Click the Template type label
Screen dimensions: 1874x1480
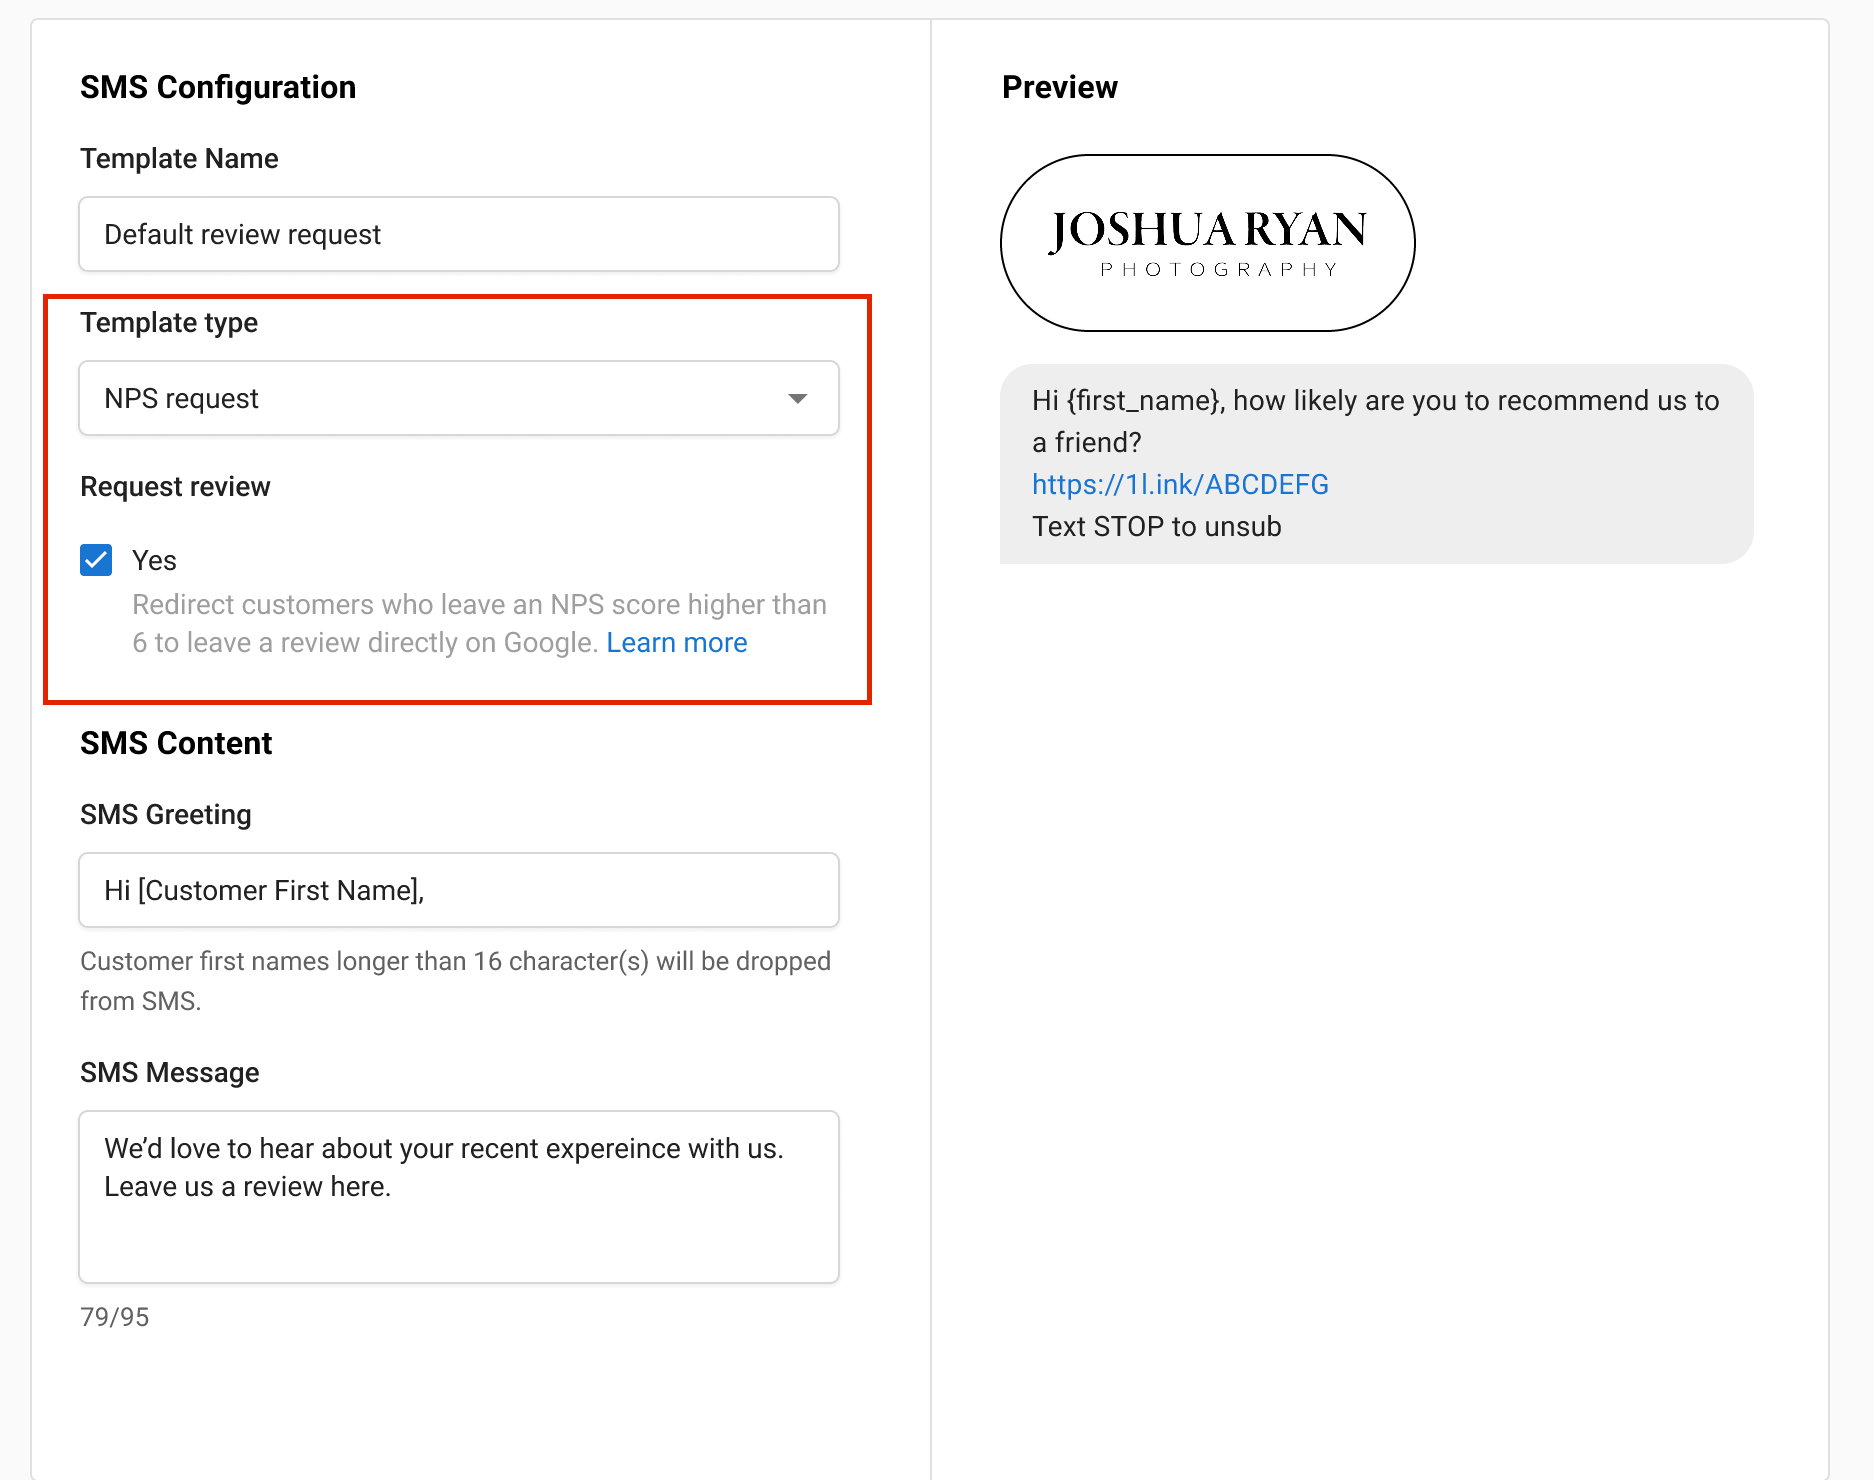pos(169,322)
